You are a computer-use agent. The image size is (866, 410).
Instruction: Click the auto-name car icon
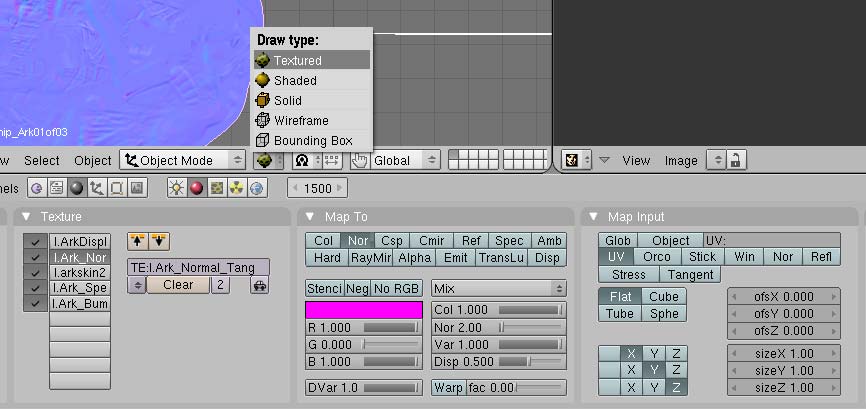(x=260, y=285)
